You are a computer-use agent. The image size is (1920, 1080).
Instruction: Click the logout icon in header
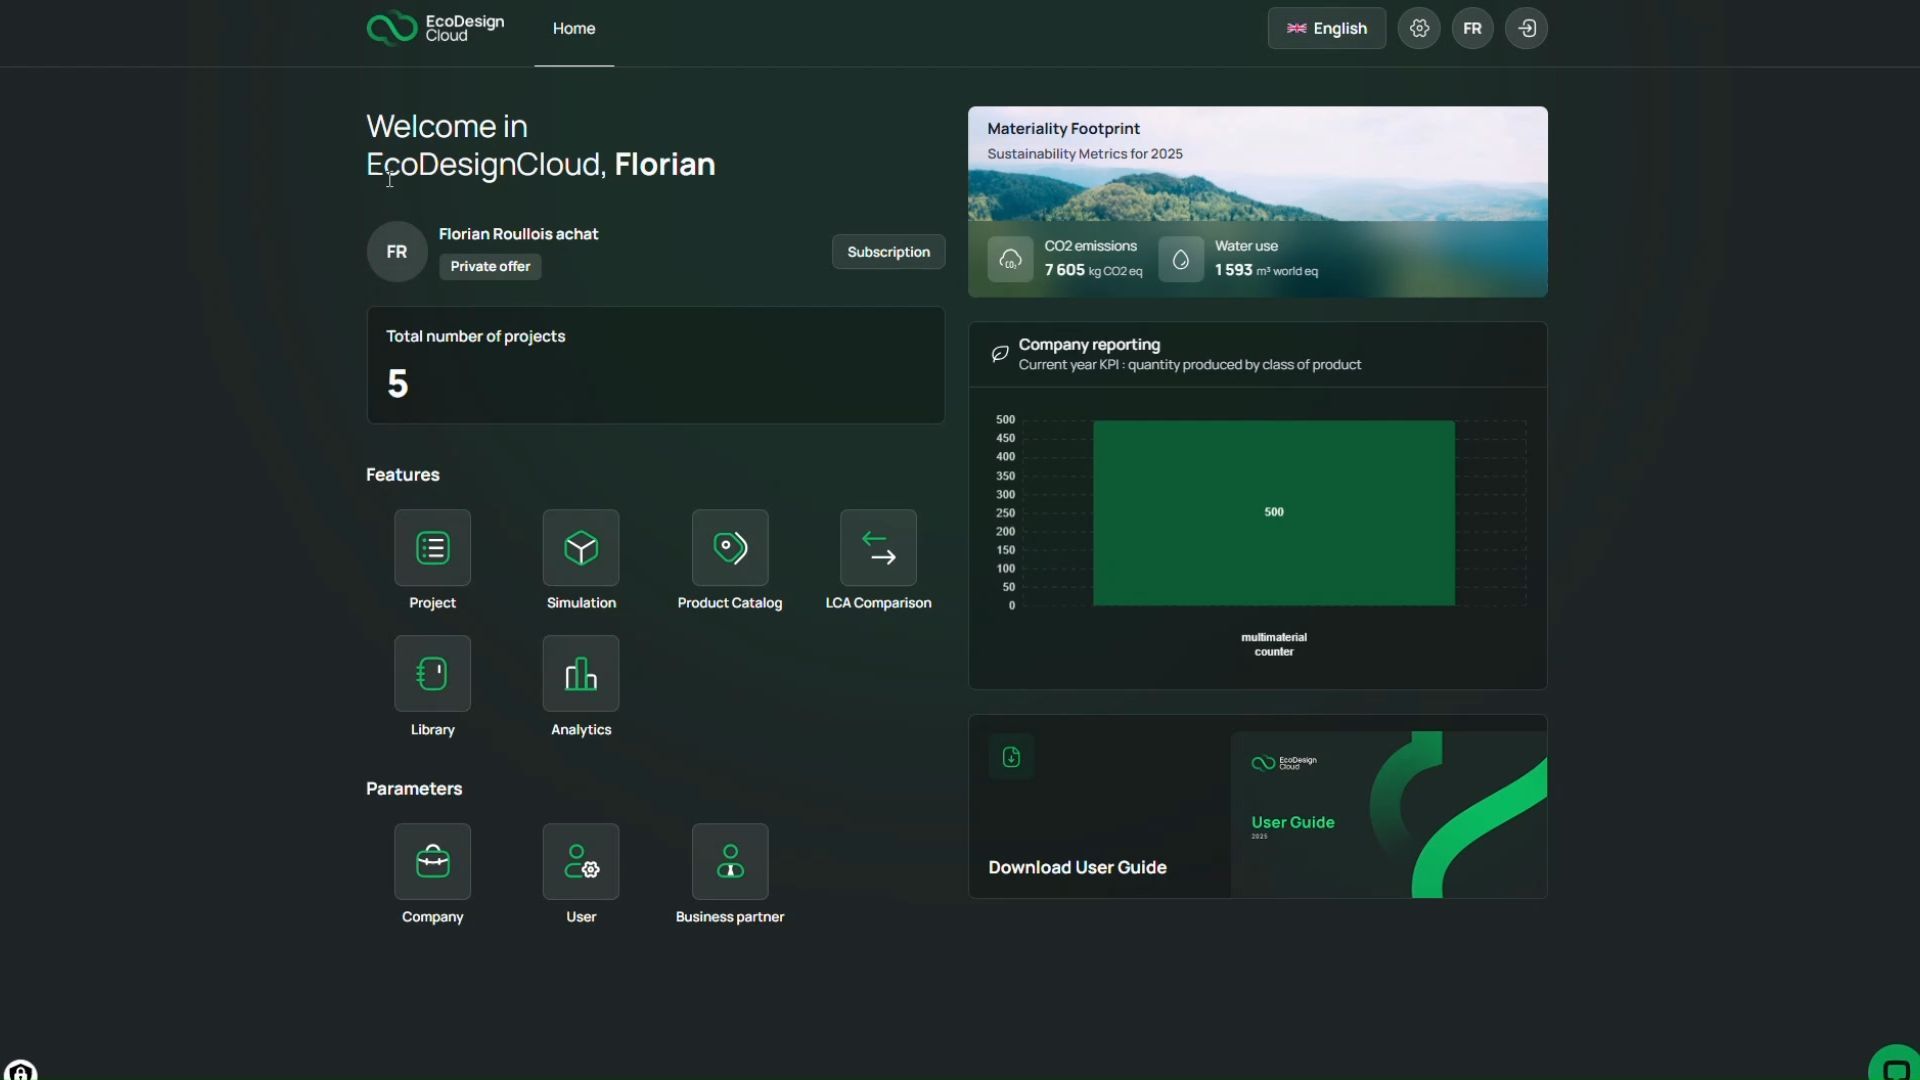[x=1526, y=28]
